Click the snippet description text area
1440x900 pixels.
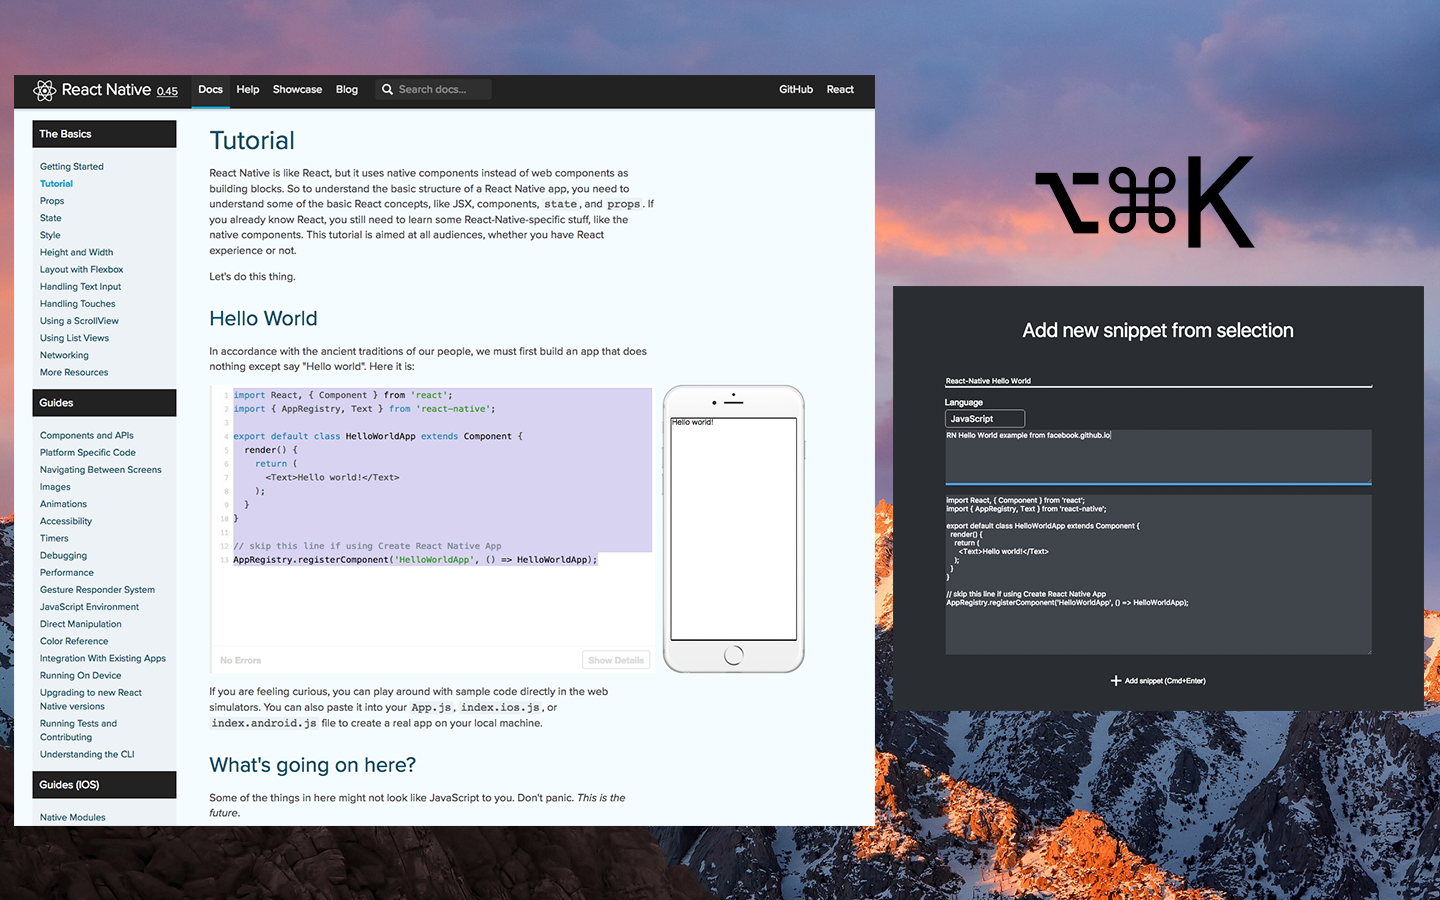(1158, 457)
